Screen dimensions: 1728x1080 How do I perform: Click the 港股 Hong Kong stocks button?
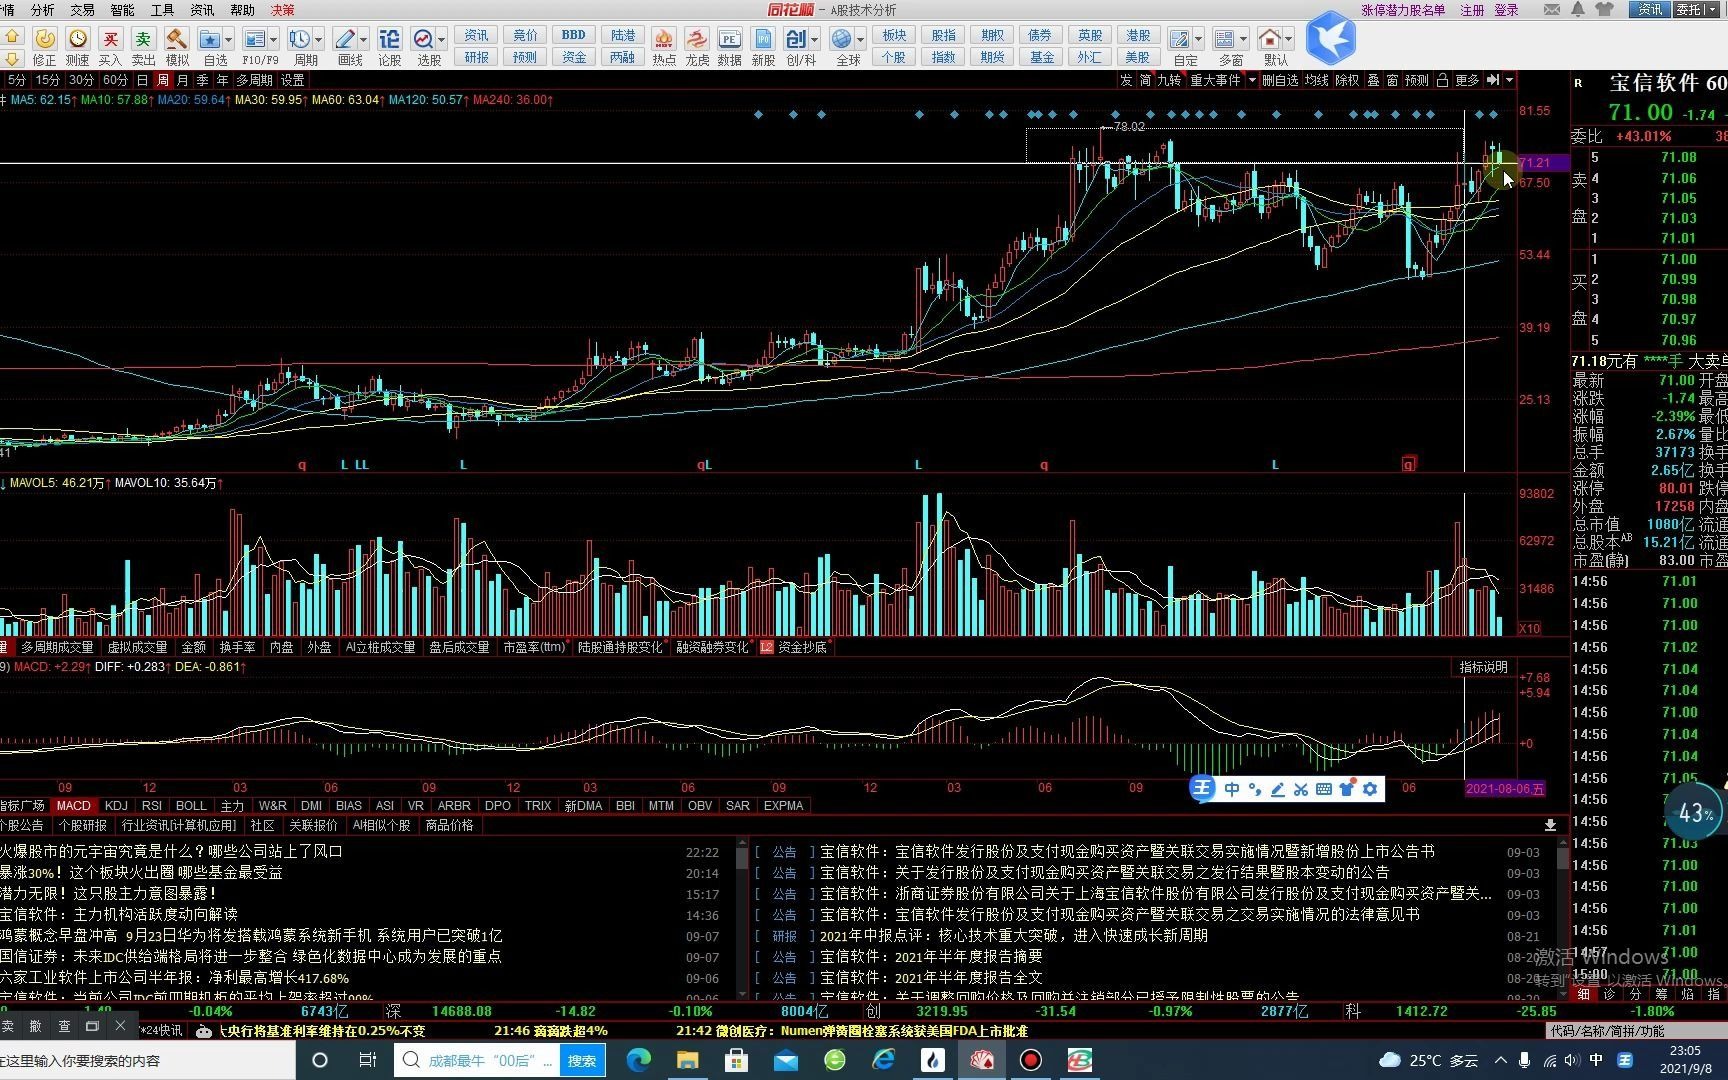coord(1138,35)
